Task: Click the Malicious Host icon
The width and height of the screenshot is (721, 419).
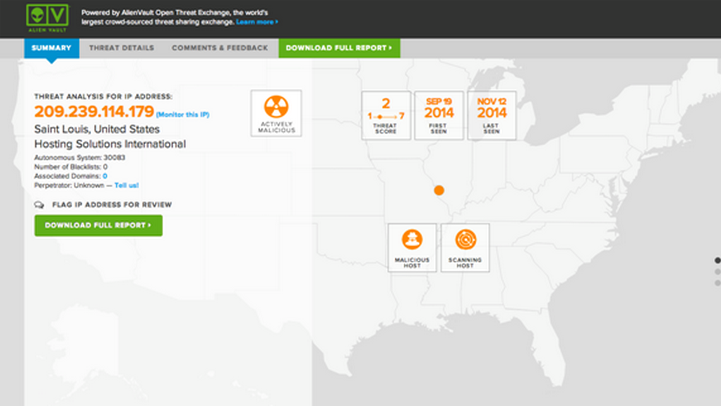Action: (x=412, y=240)
